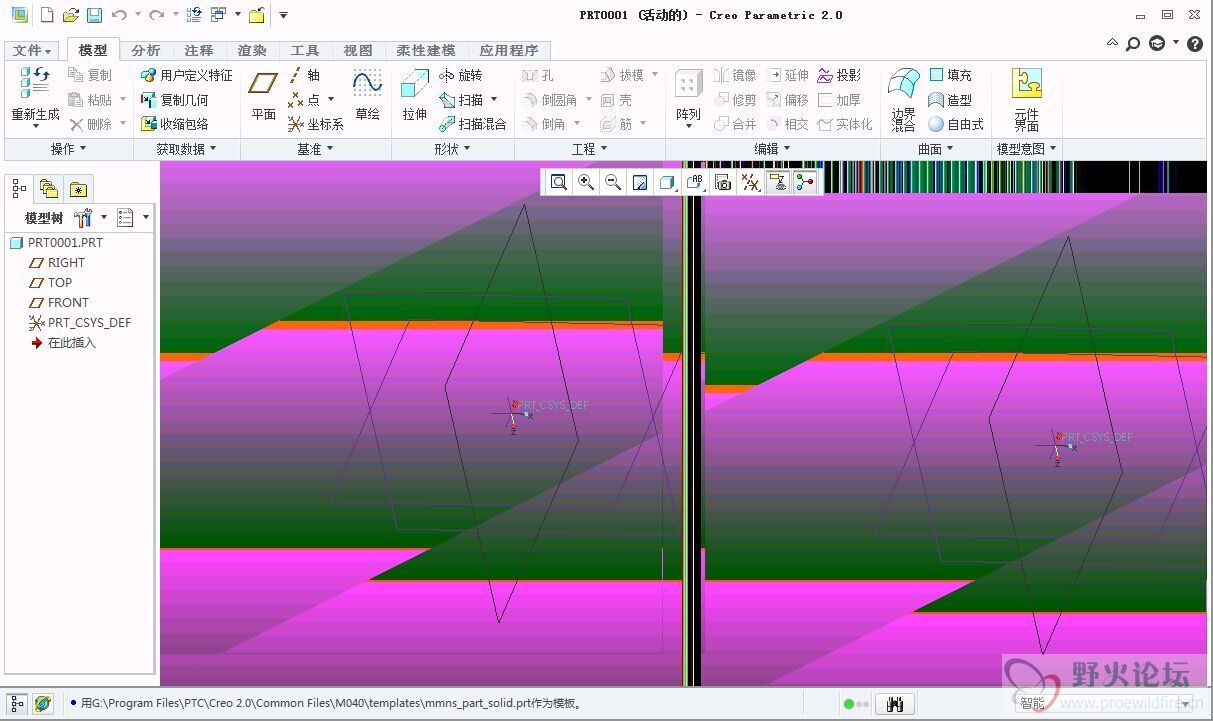The width and height of the screenshot is (1213, 721).
Task: Select the 阵列 (Pattern) tool
Action: (x=688, y=97)
